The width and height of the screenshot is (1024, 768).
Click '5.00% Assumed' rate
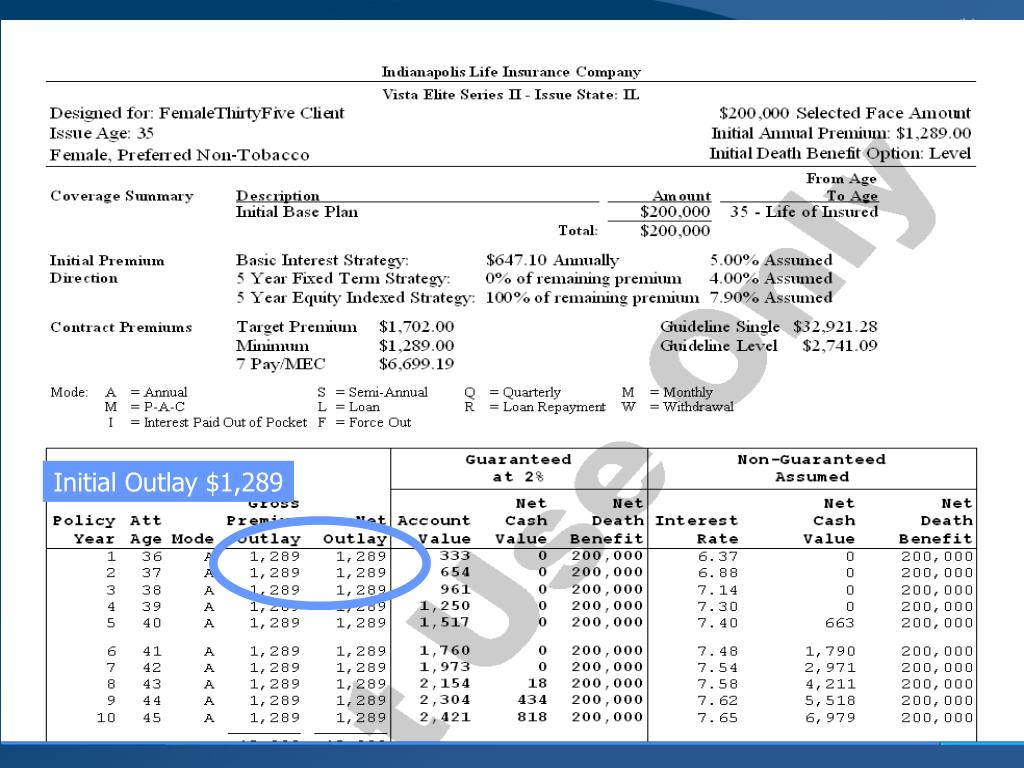pos(771,260)
